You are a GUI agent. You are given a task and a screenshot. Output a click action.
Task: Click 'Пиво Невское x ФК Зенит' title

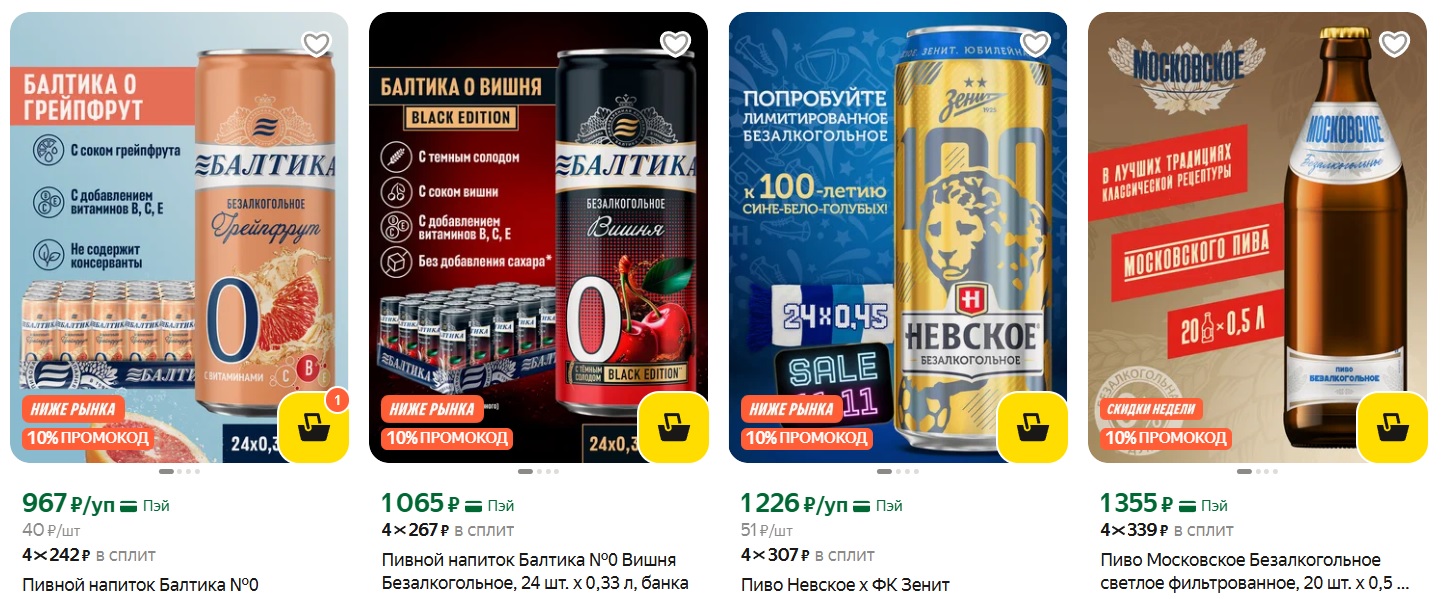pos(845,585)
